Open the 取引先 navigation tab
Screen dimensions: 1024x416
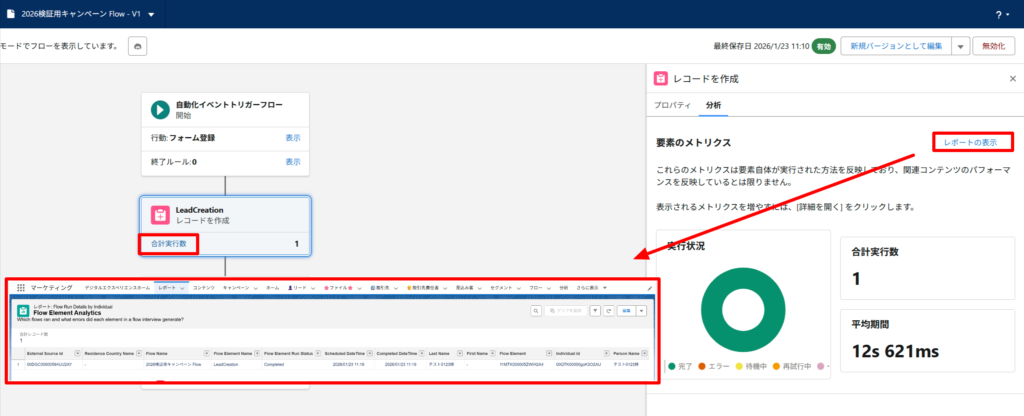380,288
